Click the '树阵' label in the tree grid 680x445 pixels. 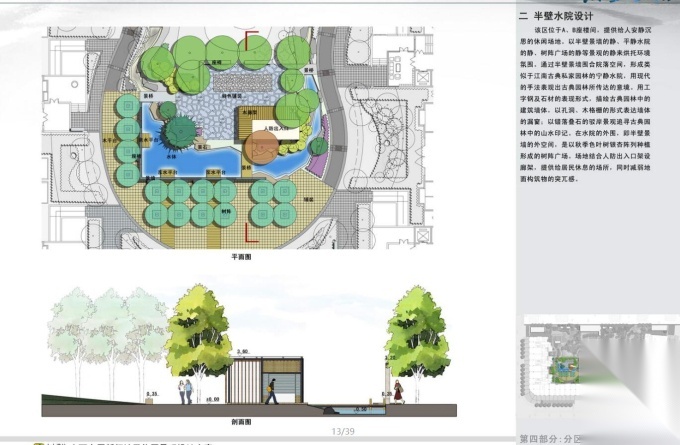(x=226, y=211)
